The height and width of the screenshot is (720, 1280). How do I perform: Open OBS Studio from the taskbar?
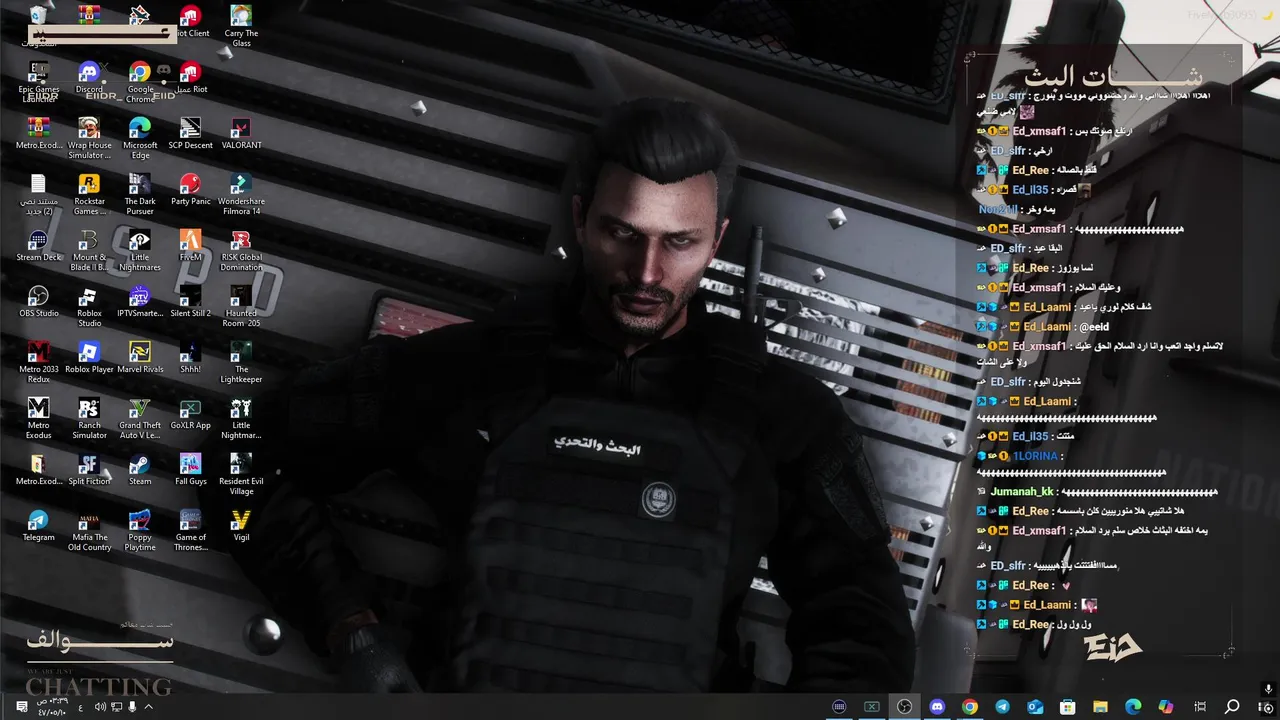[904, 707]
